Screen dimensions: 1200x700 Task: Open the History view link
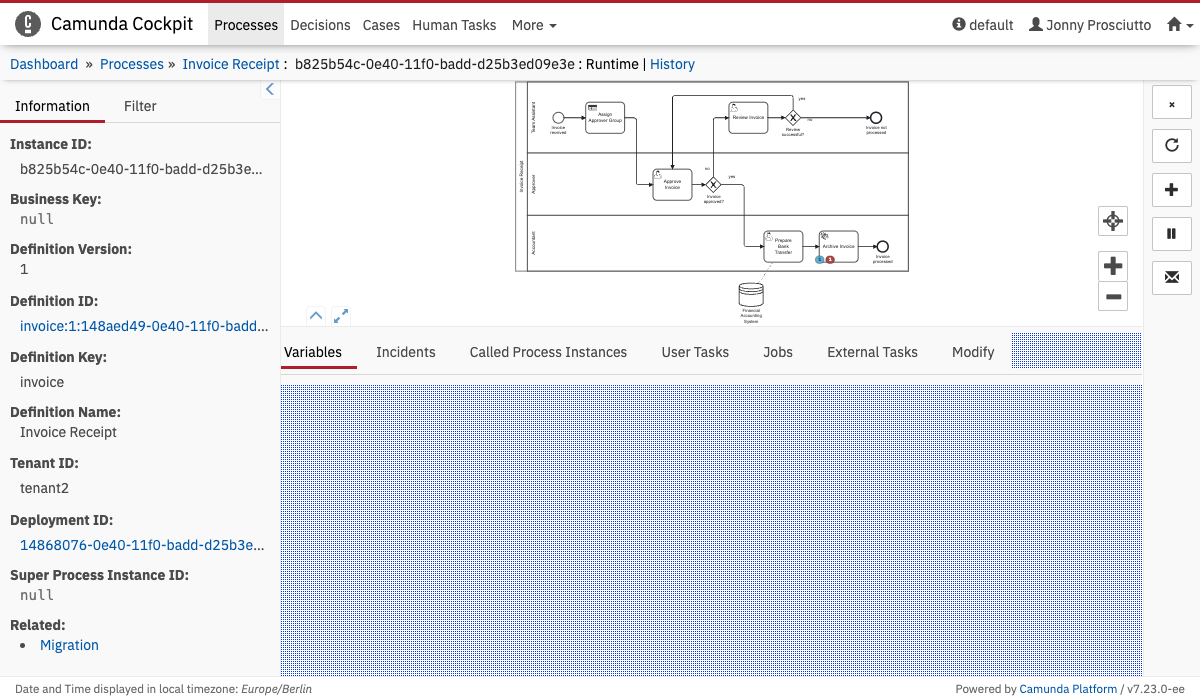pyautogui.click(x=672, y=64)
